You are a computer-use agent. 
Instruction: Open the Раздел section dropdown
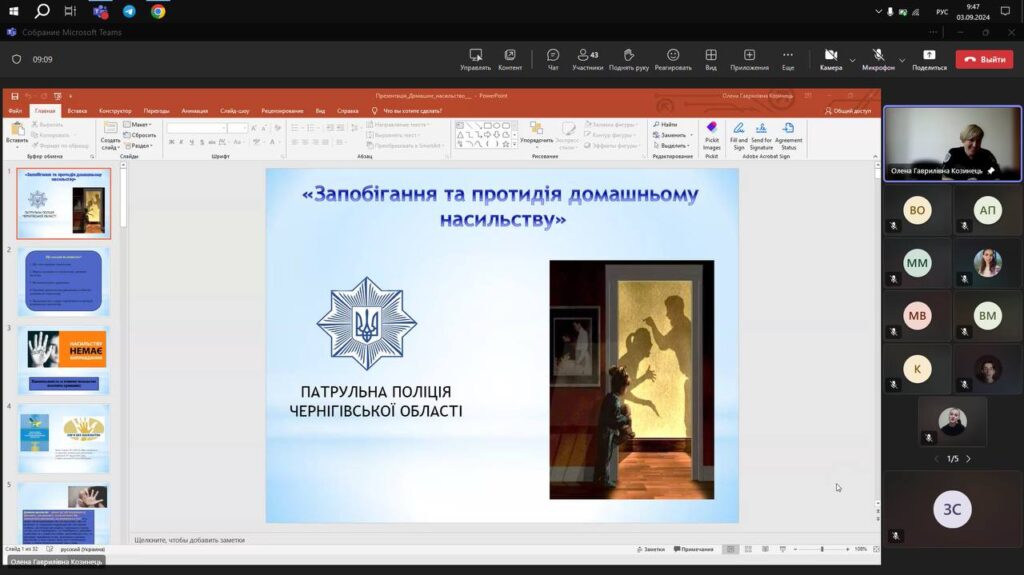(138, 146)
